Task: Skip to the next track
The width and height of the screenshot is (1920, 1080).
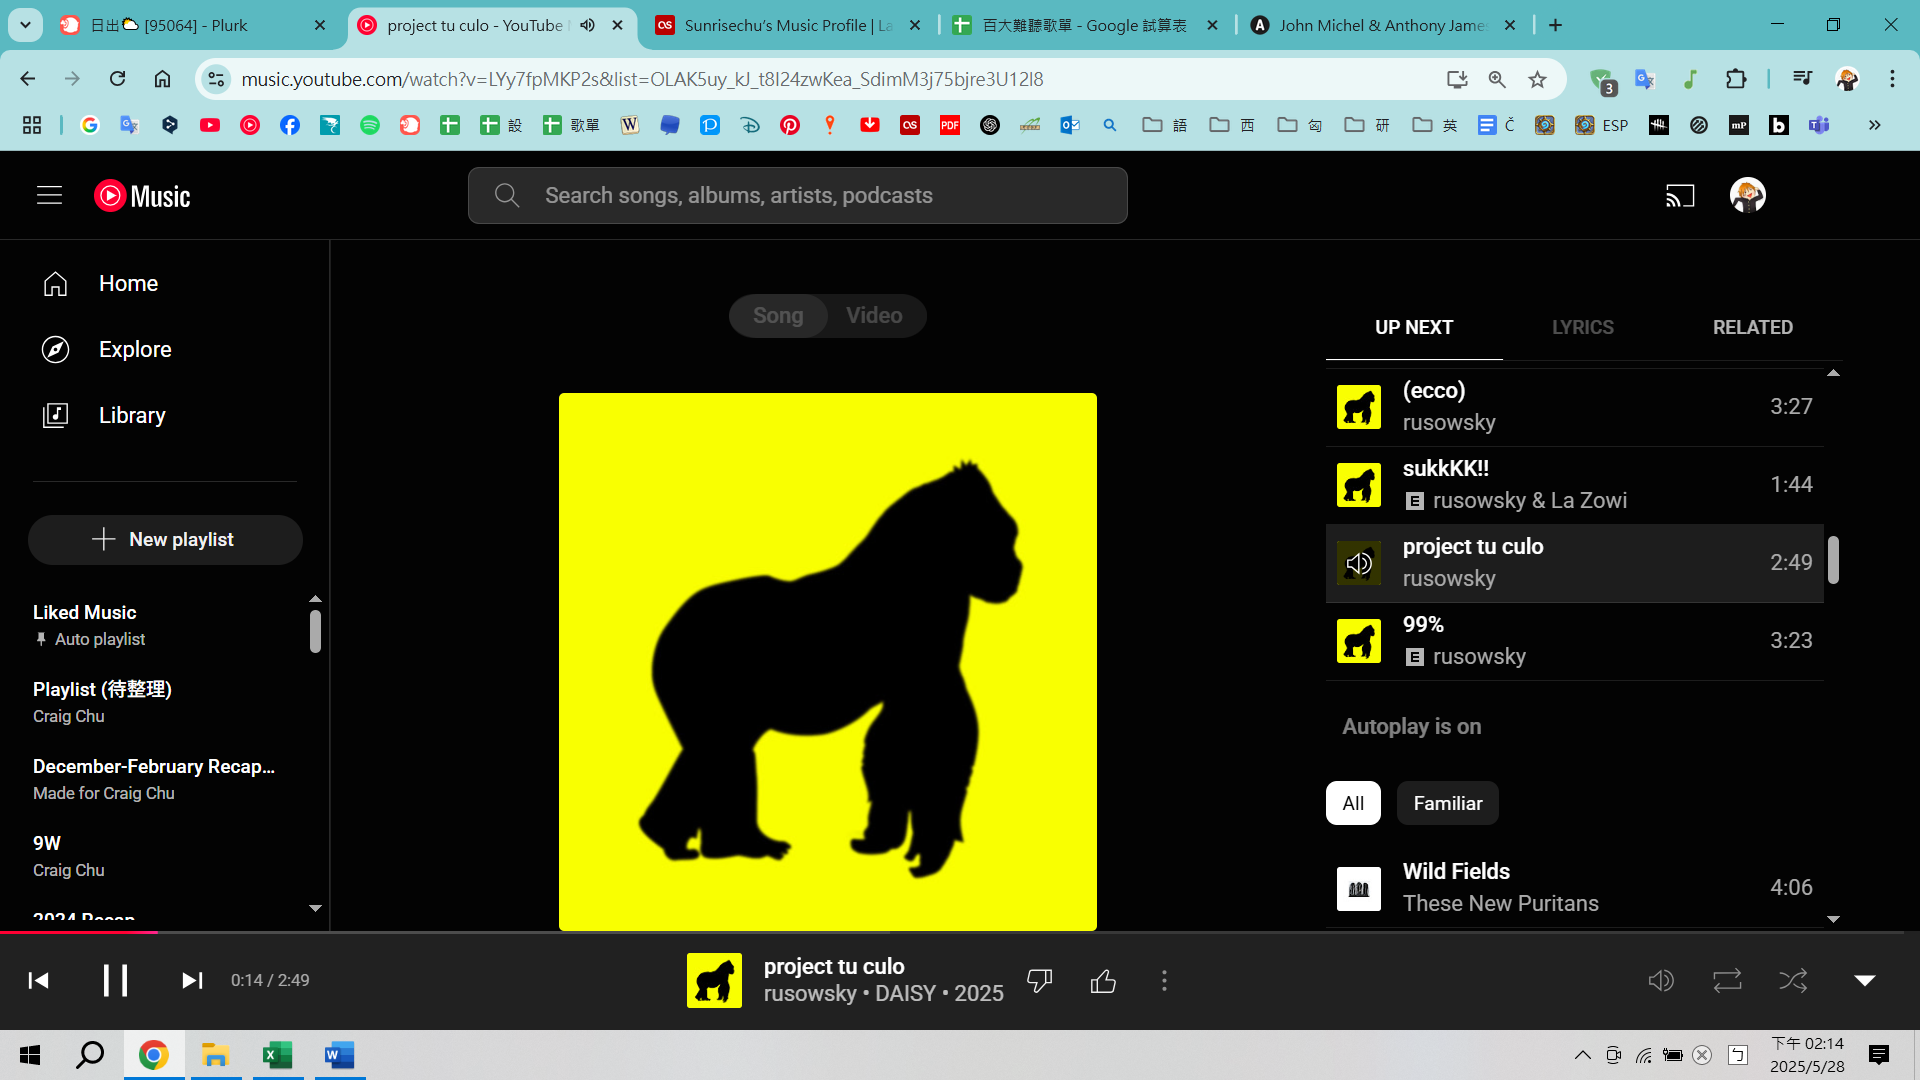Action: pos(192,980)
